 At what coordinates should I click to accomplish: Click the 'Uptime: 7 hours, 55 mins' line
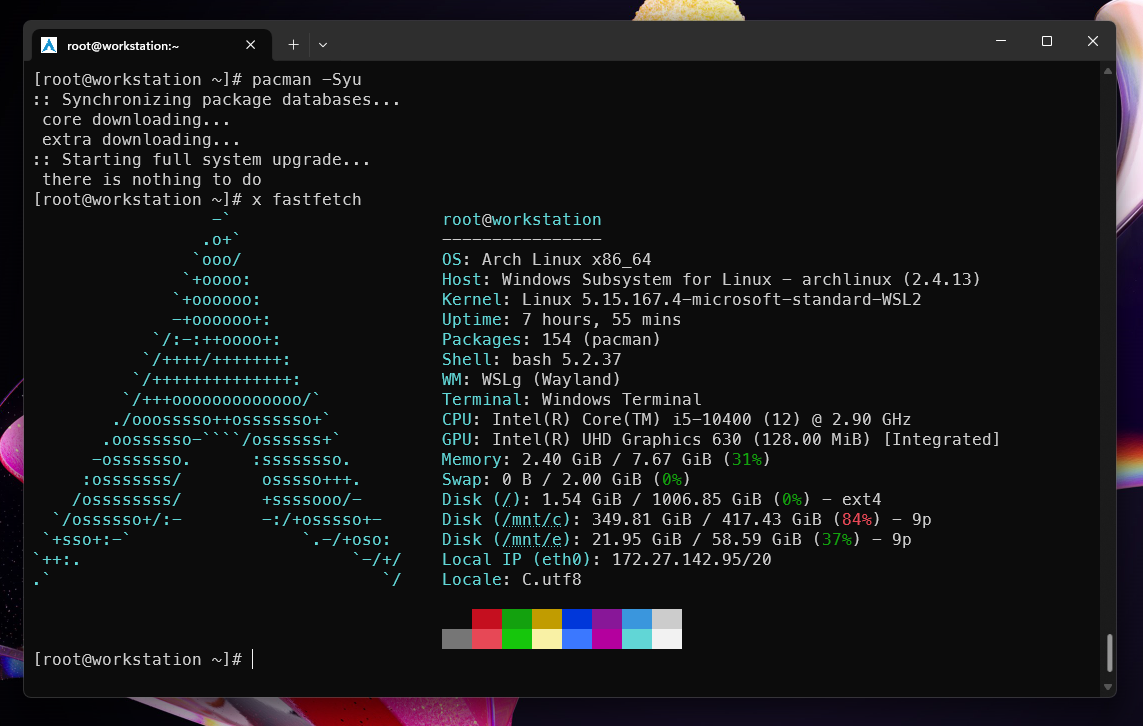click(561, 319)
